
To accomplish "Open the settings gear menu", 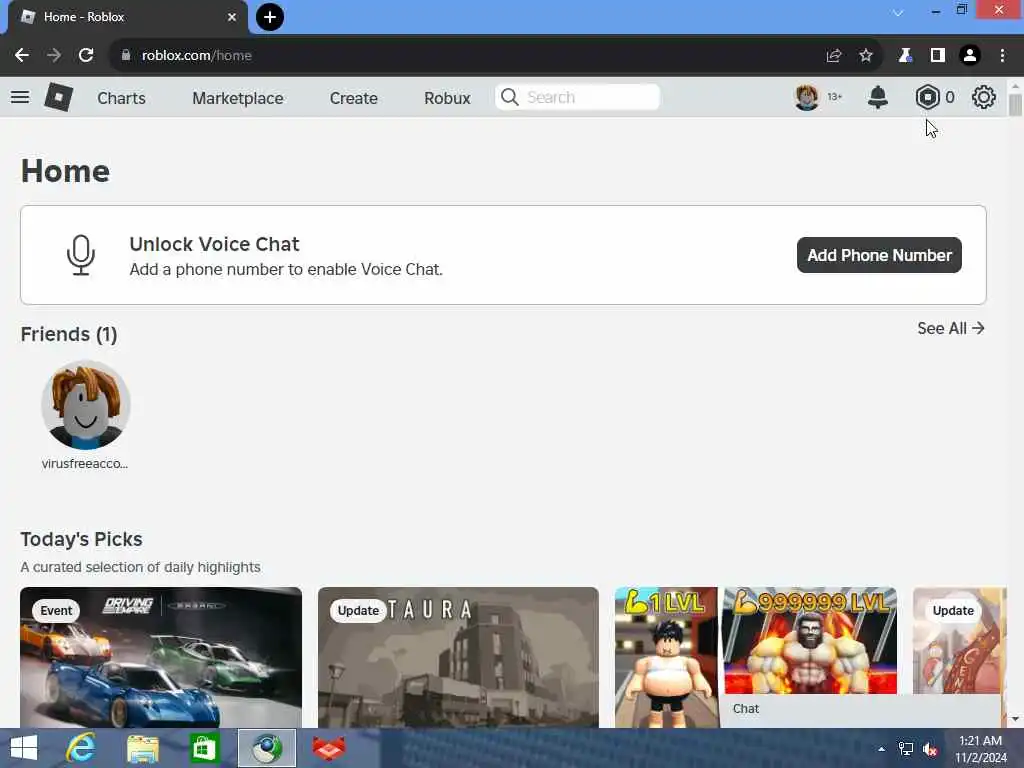I will [984, 97].
